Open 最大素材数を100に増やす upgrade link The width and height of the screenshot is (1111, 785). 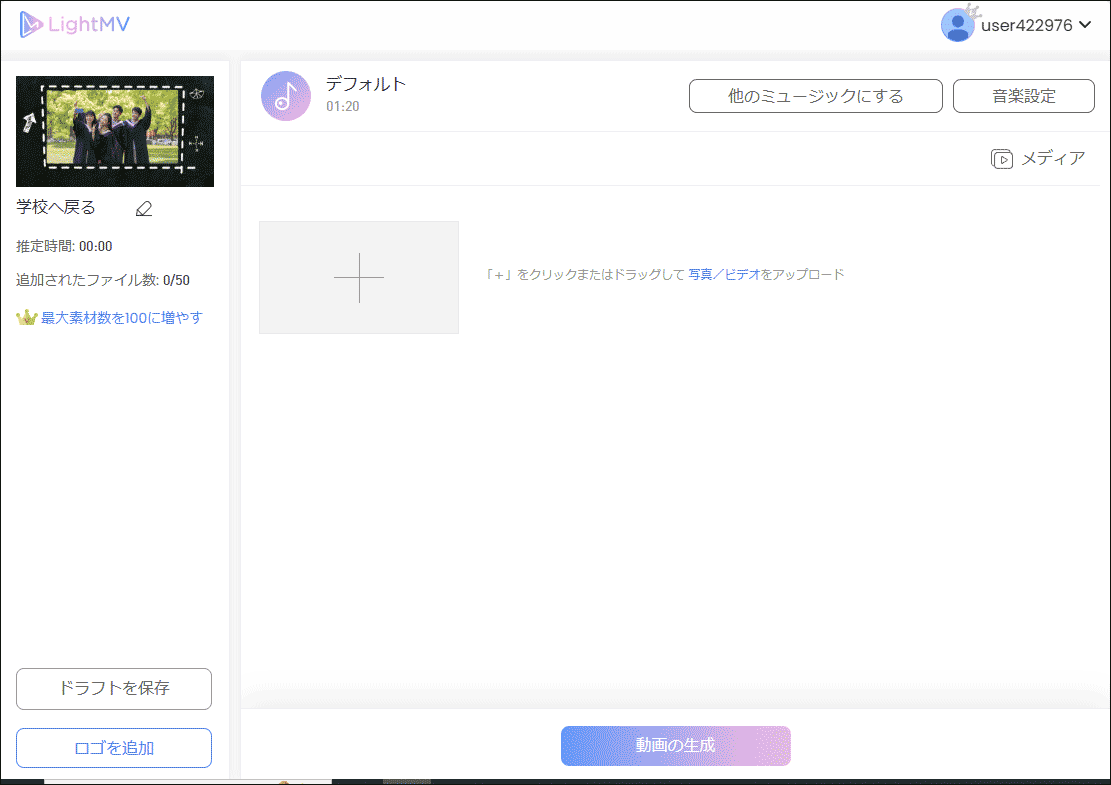(121, 317)
